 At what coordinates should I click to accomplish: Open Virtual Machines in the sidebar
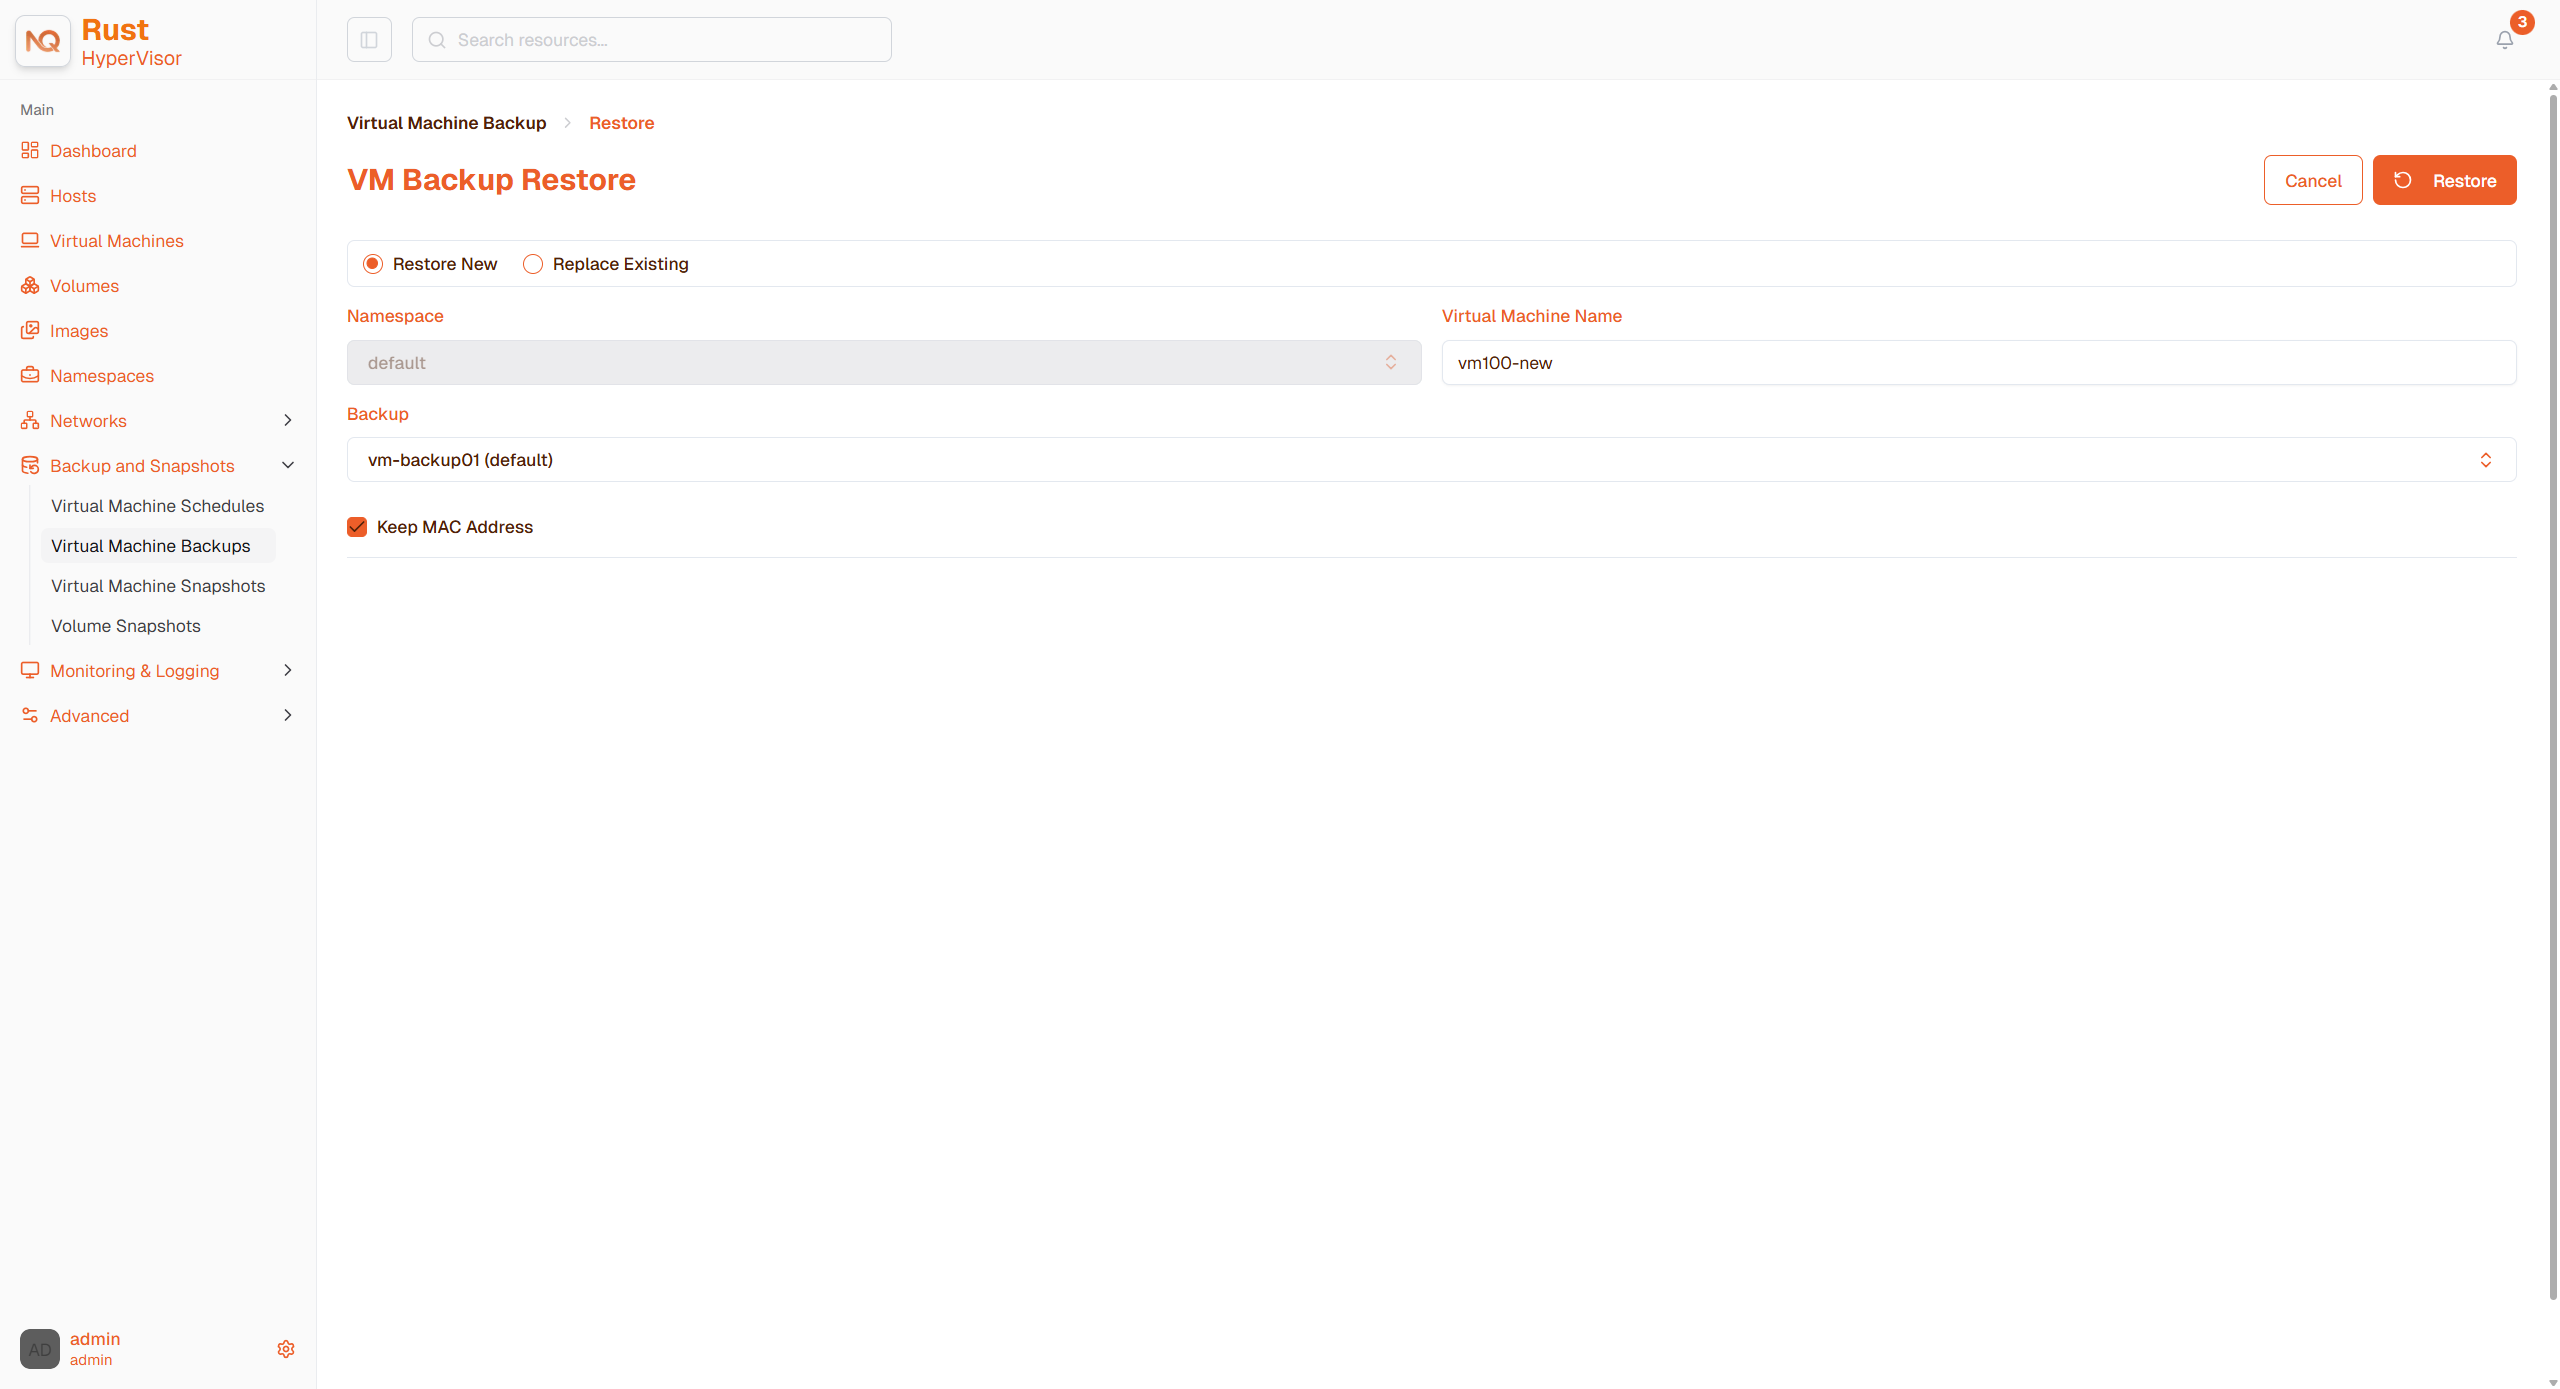pyautogui.click(x=117, y=241)
